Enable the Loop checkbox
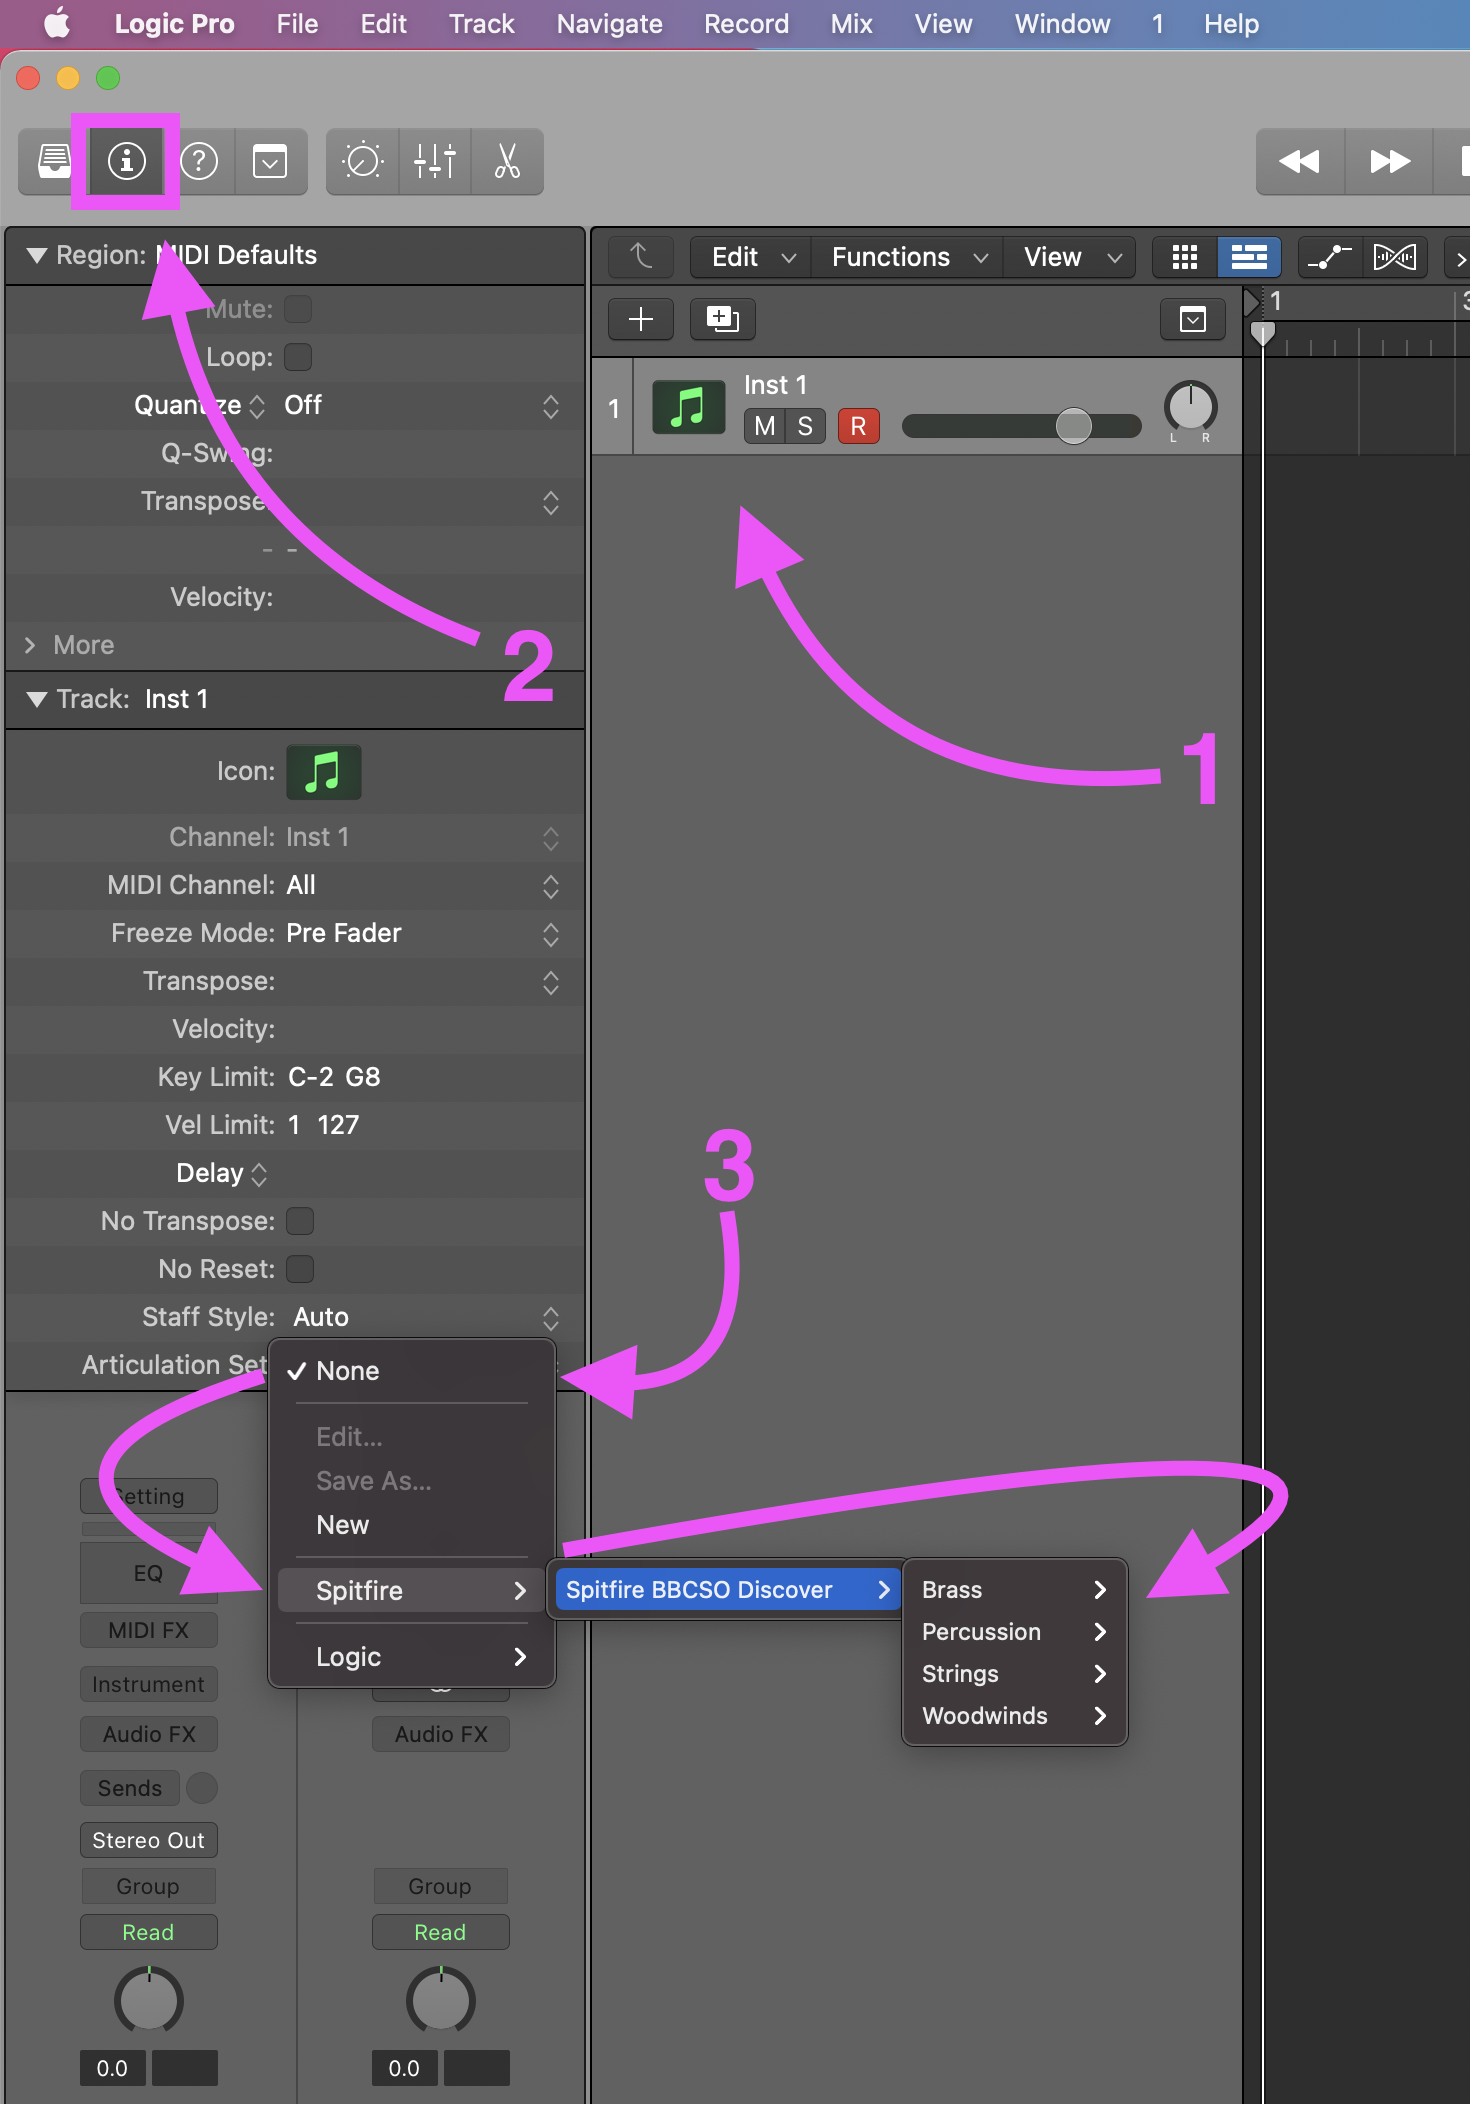 [x=298, y=357]
